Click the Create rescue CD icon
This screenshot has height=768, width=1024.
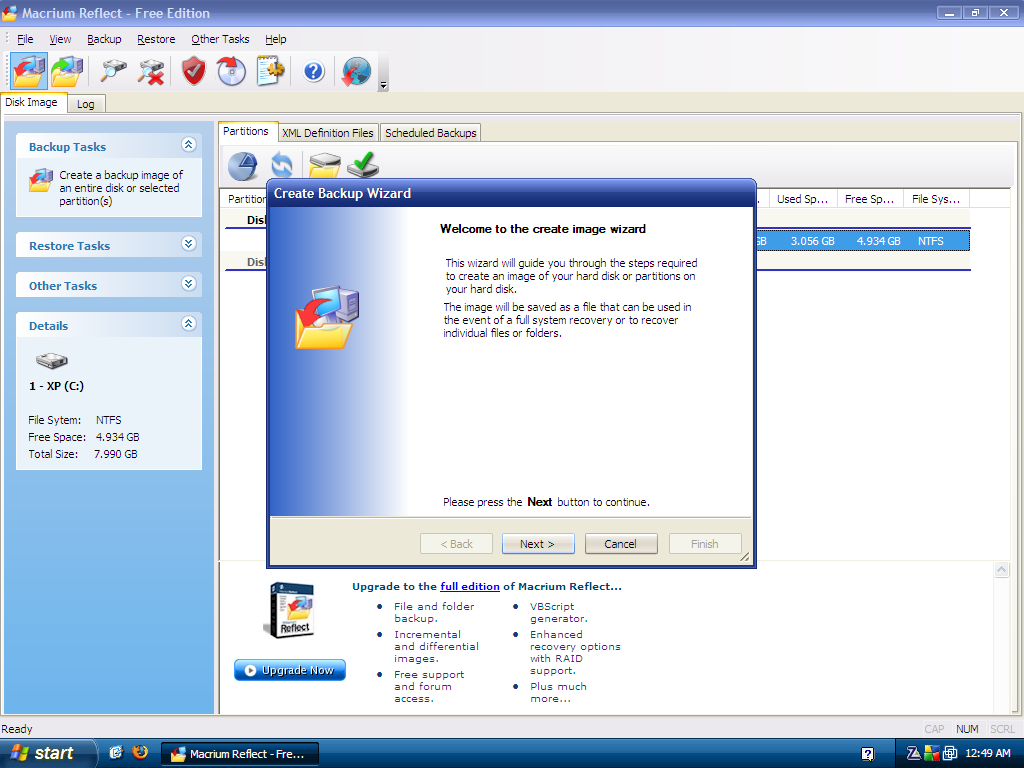click(231, 71)
